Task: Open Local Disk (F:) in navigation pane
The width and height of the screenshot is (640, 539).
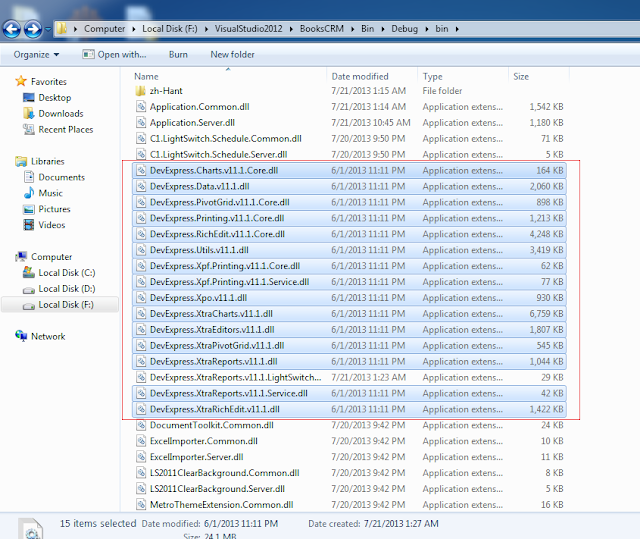Action: coord(66,304)
